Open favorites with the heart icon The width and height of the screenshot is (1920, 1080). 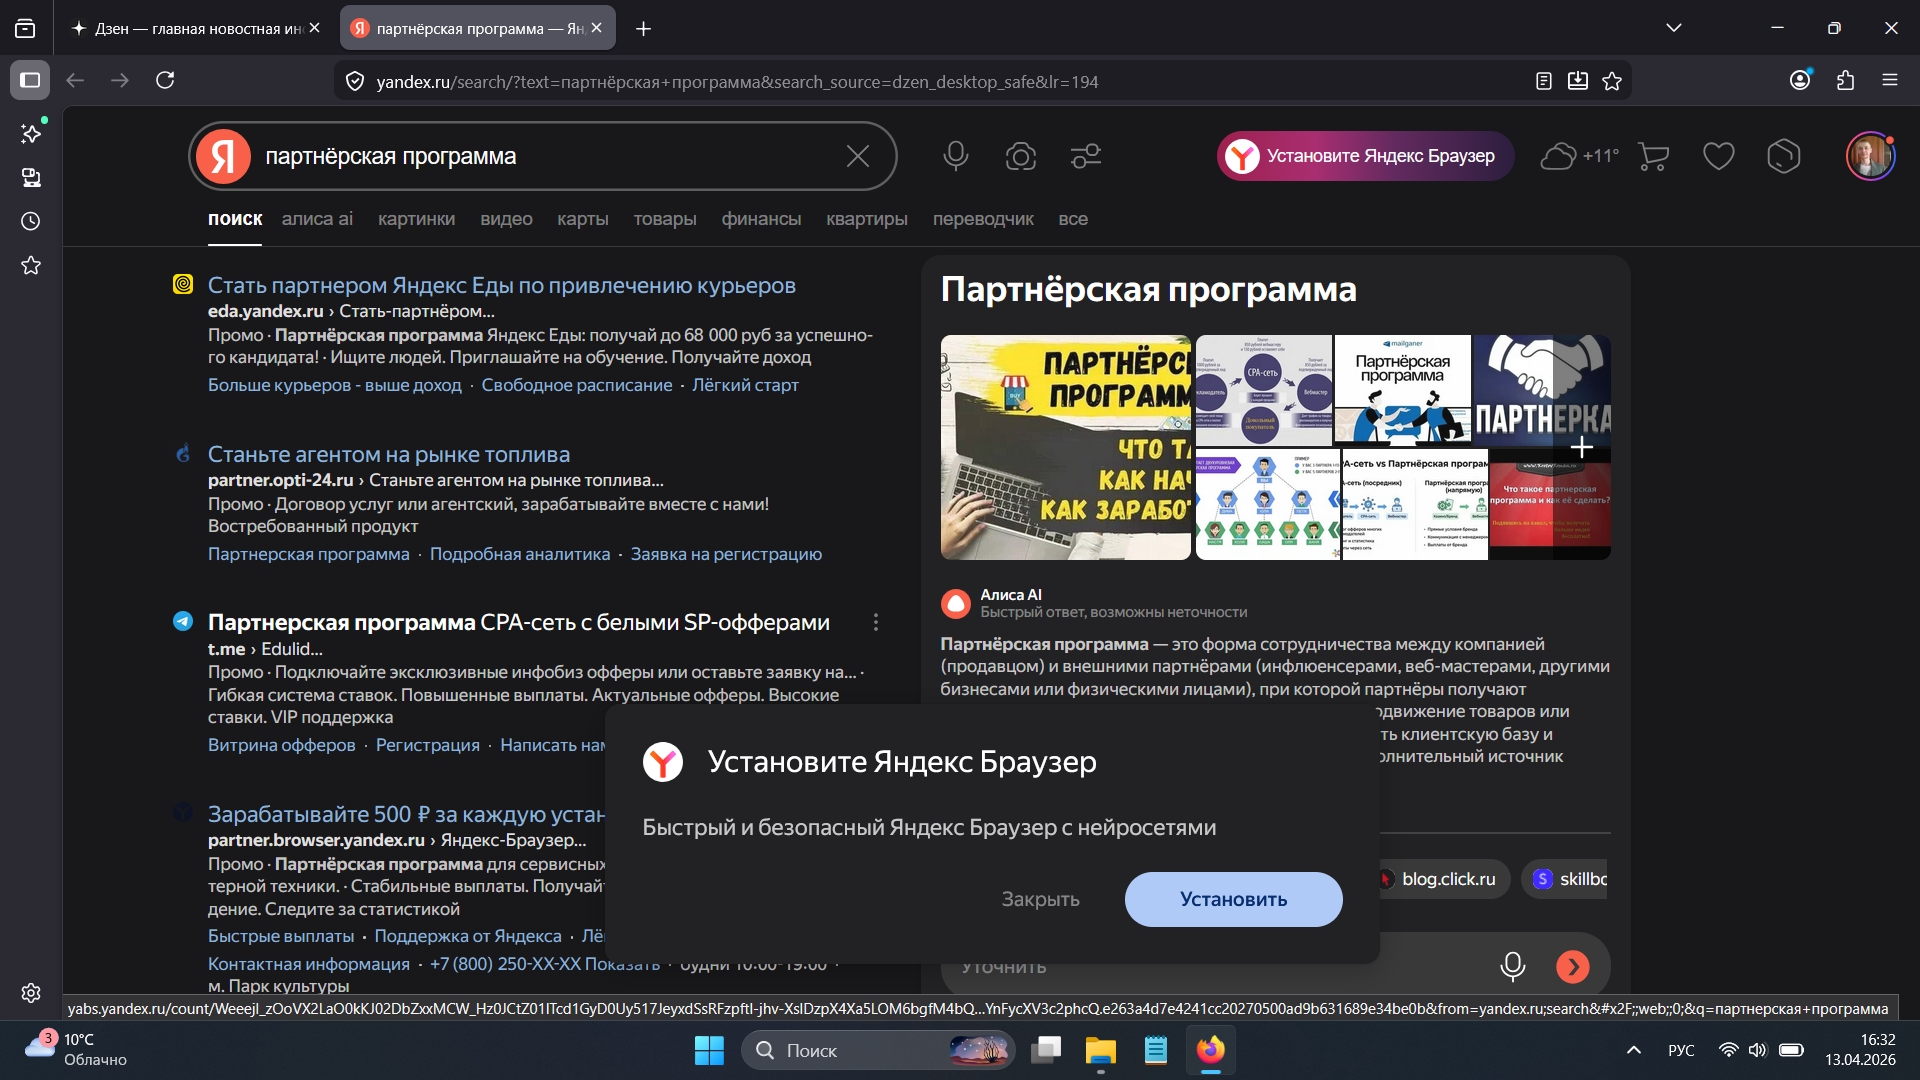coord(1718,156)
